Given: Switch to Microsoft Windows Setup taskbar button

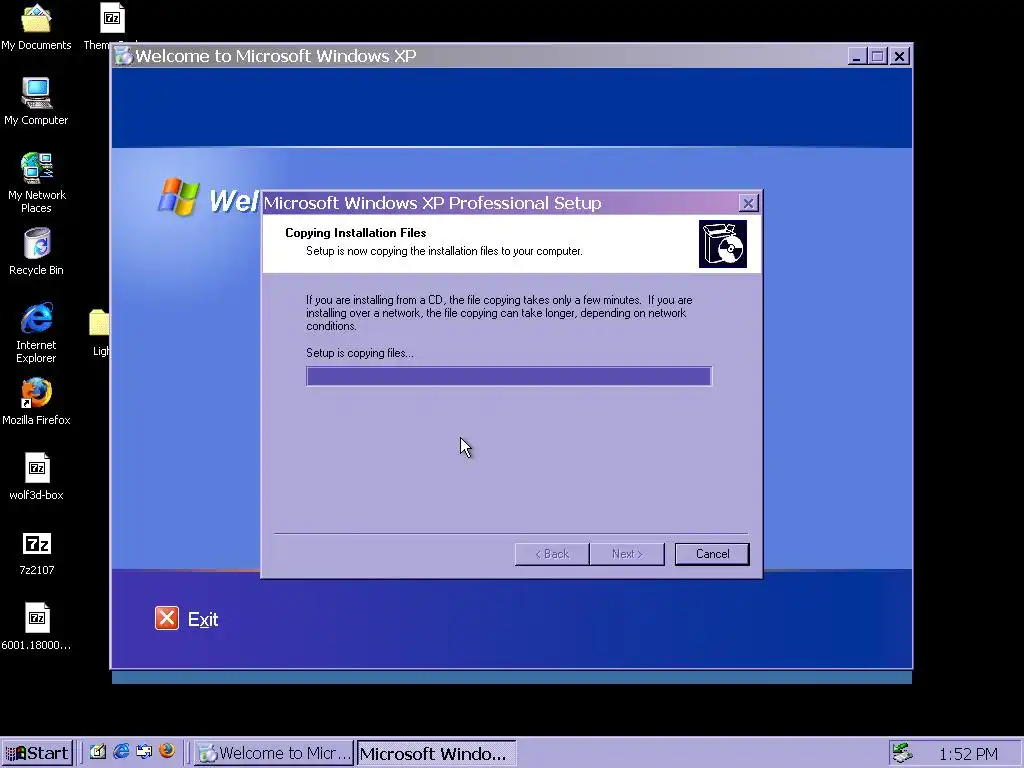Looking at the screenshot, I should click(436, 753).
